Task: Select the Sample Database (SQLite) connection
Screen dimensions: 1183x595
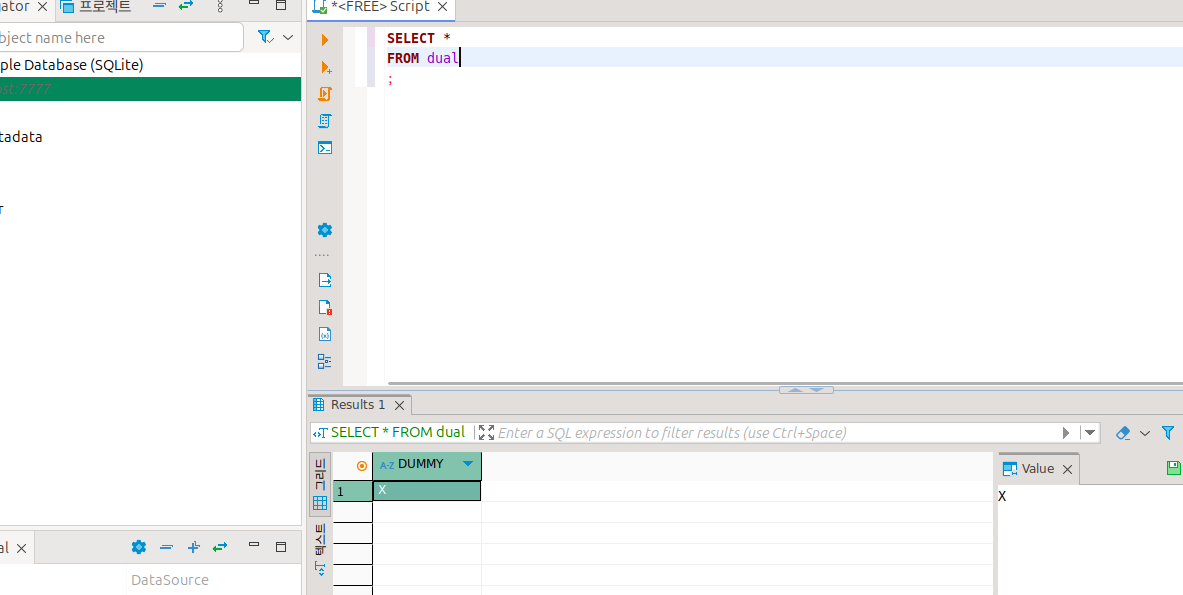Action: click(x=71, y=65)
